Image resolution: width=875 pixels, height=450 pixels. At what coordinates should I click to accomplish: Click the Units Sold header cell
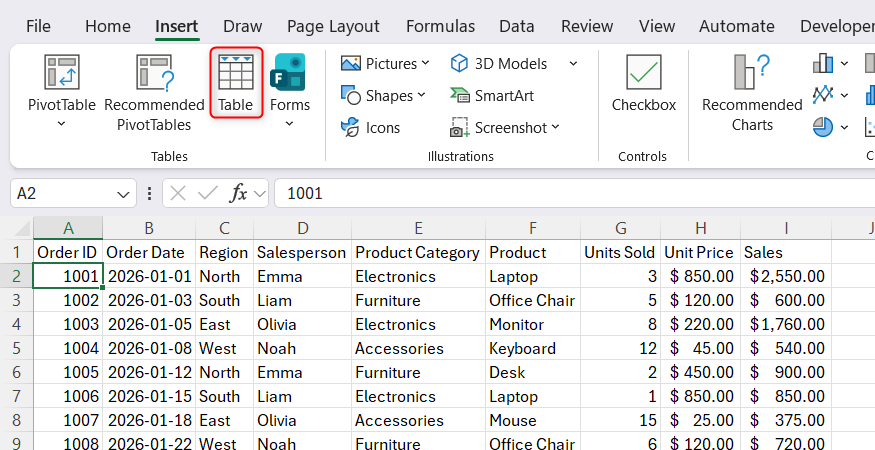coord(621,252)
